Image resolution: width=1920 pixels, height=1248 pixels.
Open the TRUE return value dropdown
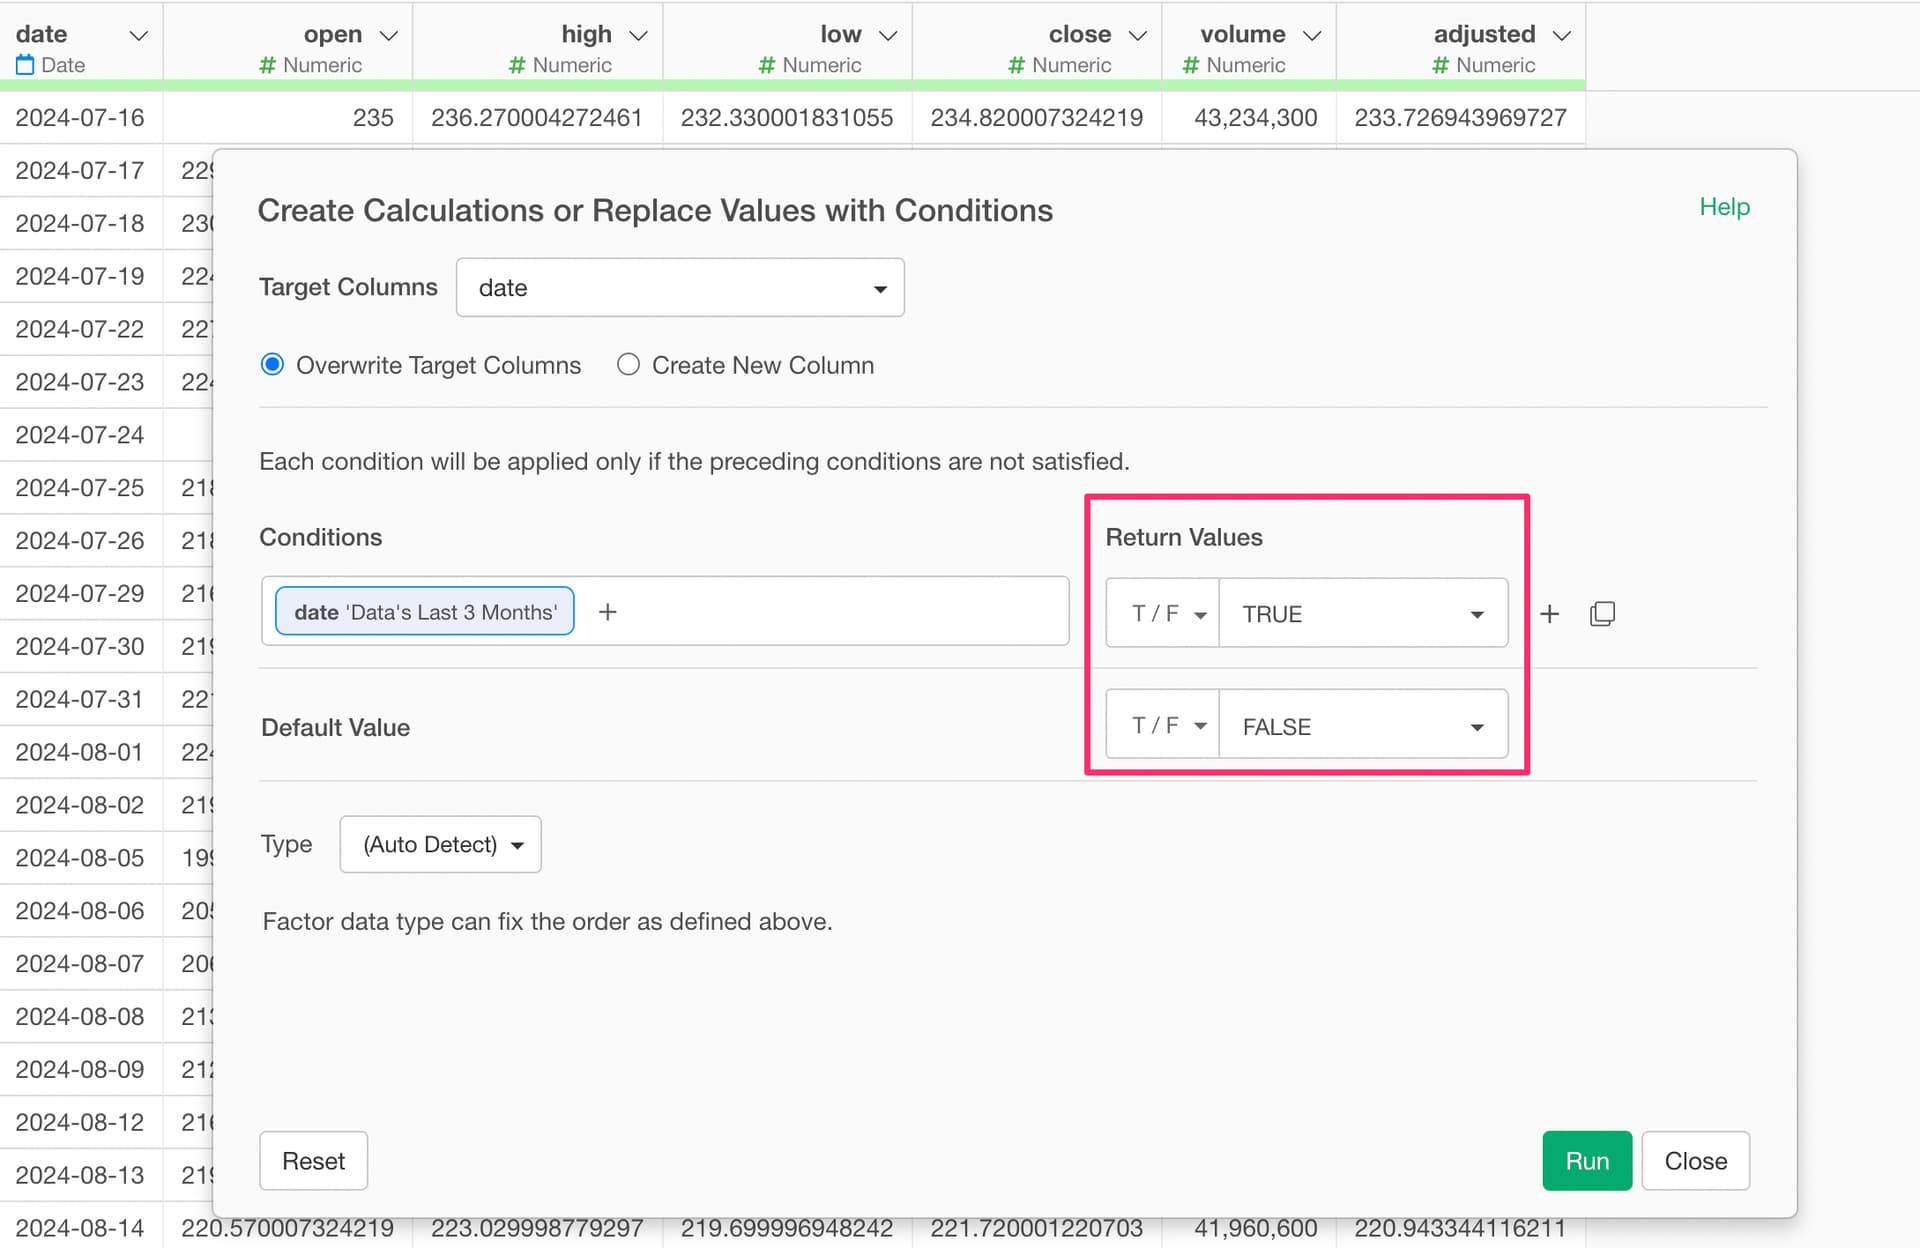(x=1363, y=614)
